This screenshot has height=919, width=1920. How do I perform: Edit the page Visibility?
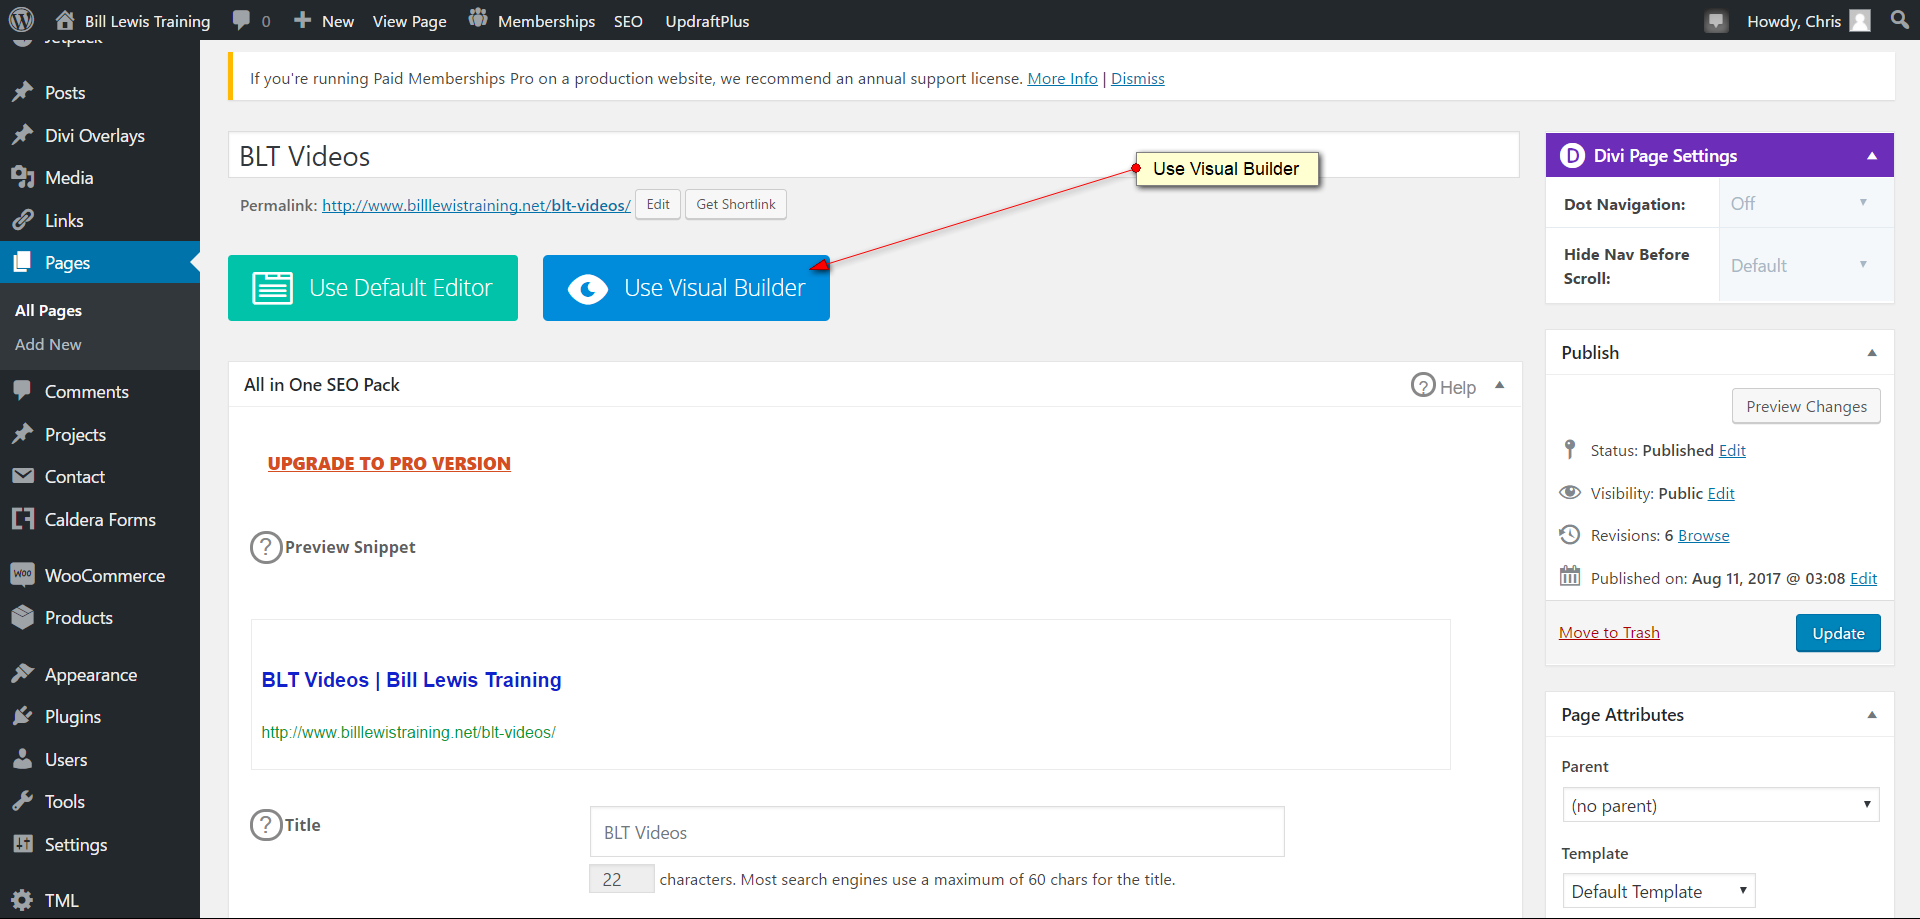1721,493
